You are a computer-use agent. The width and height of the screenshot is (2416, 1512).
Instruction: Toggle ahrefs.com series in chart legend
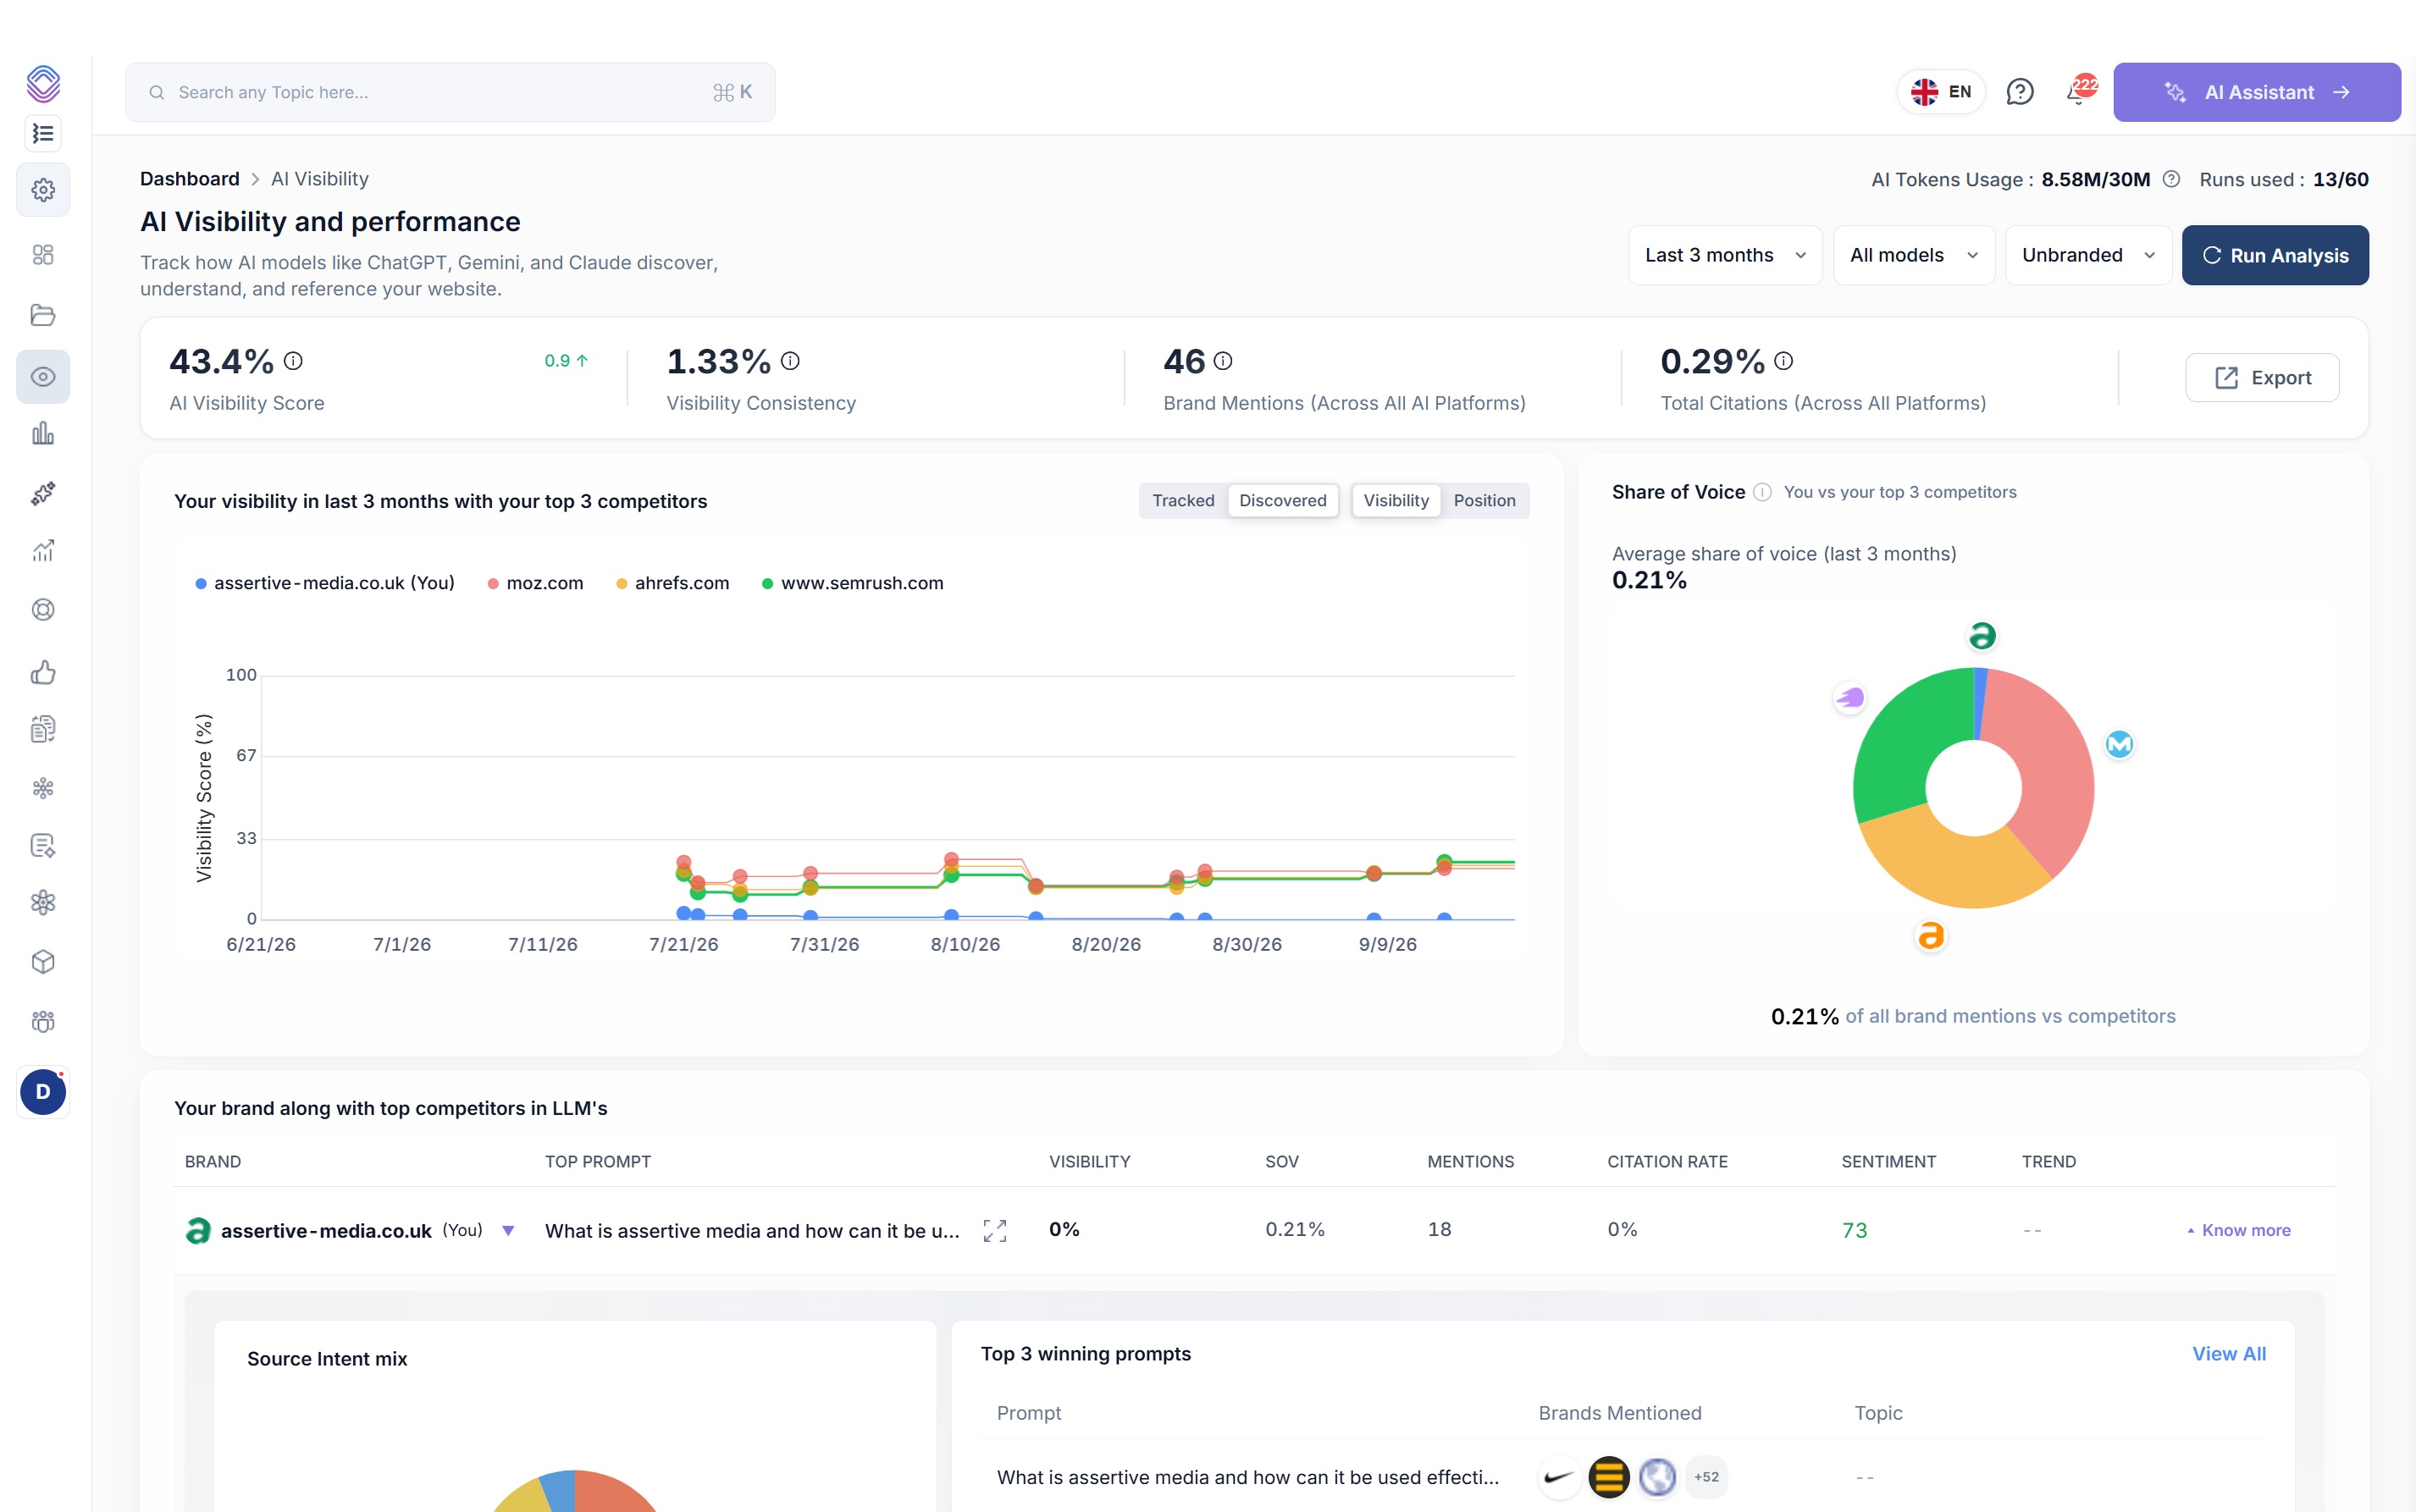672,583
